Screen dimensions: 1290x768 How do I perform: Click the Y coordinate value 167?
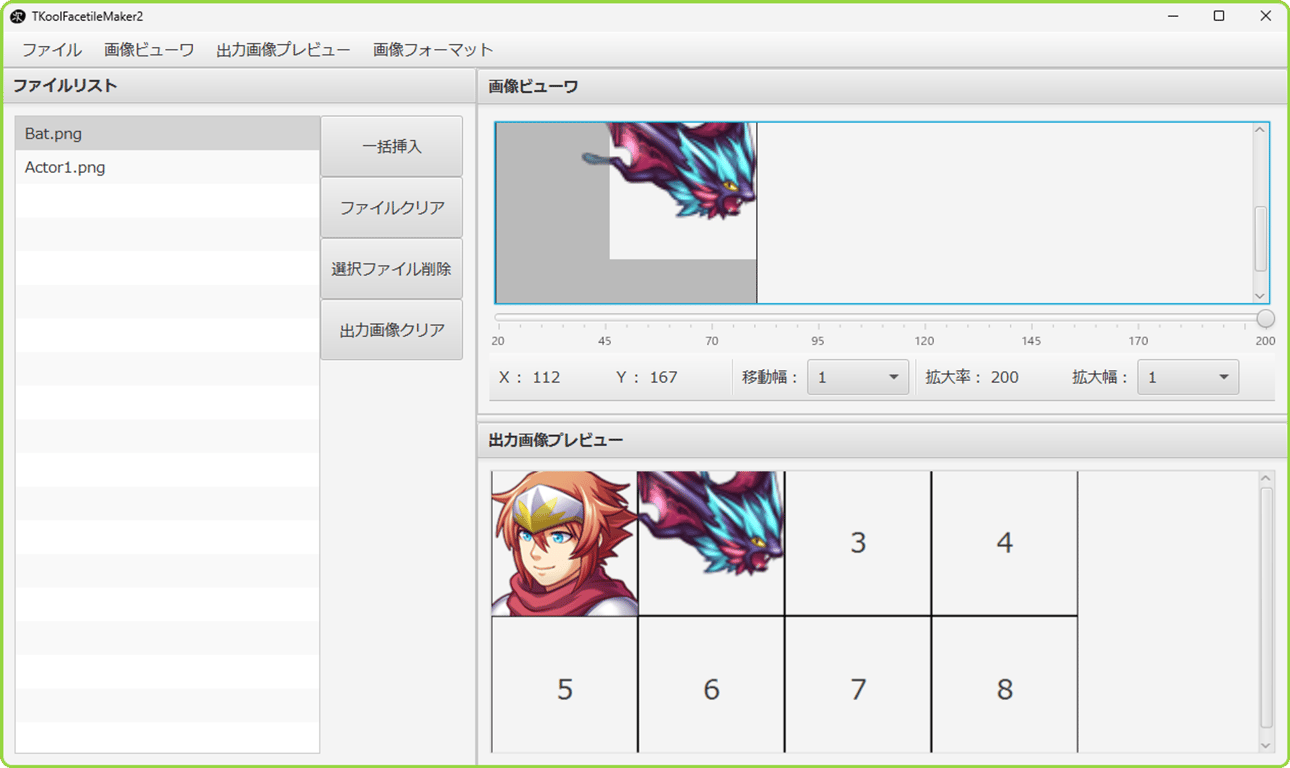(663, 377)
